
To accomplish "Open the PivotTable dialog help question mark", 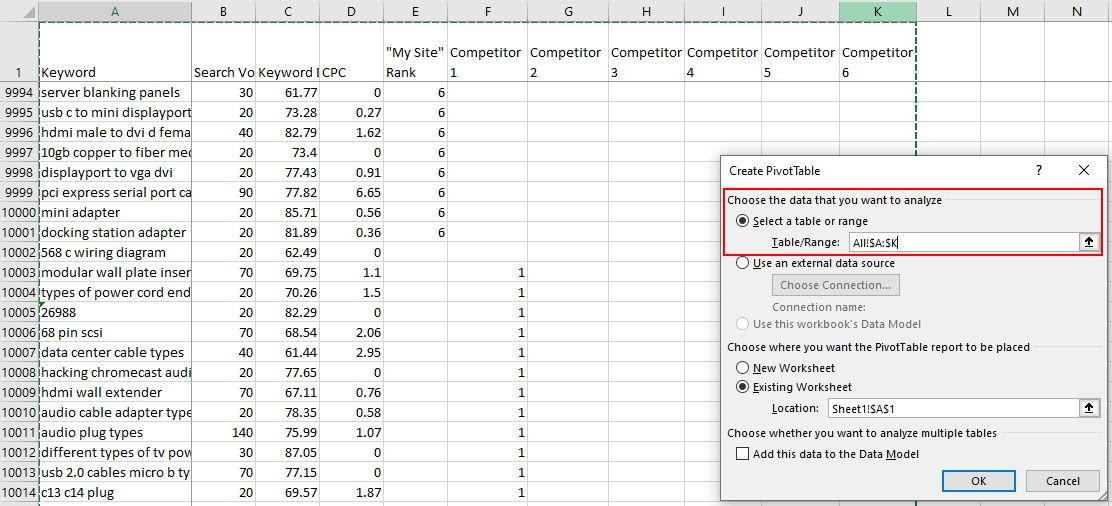I will tap(1038, 171).
